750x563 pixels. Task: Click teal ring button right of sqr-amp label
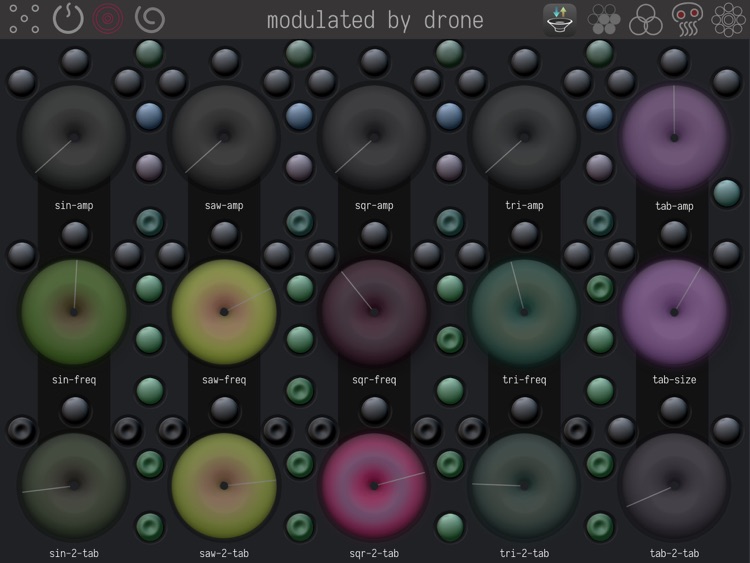[x=450, y=222]
